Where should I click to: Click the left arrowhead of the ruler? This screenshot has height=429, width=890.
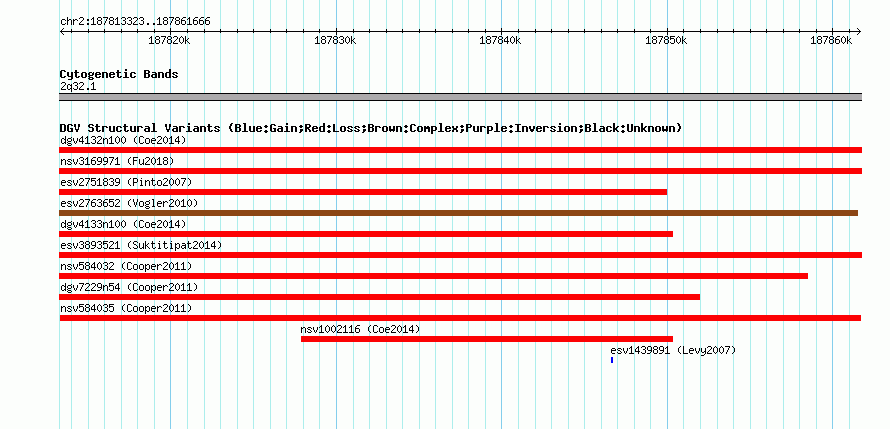pyautogui.click(x=62, y=32)
